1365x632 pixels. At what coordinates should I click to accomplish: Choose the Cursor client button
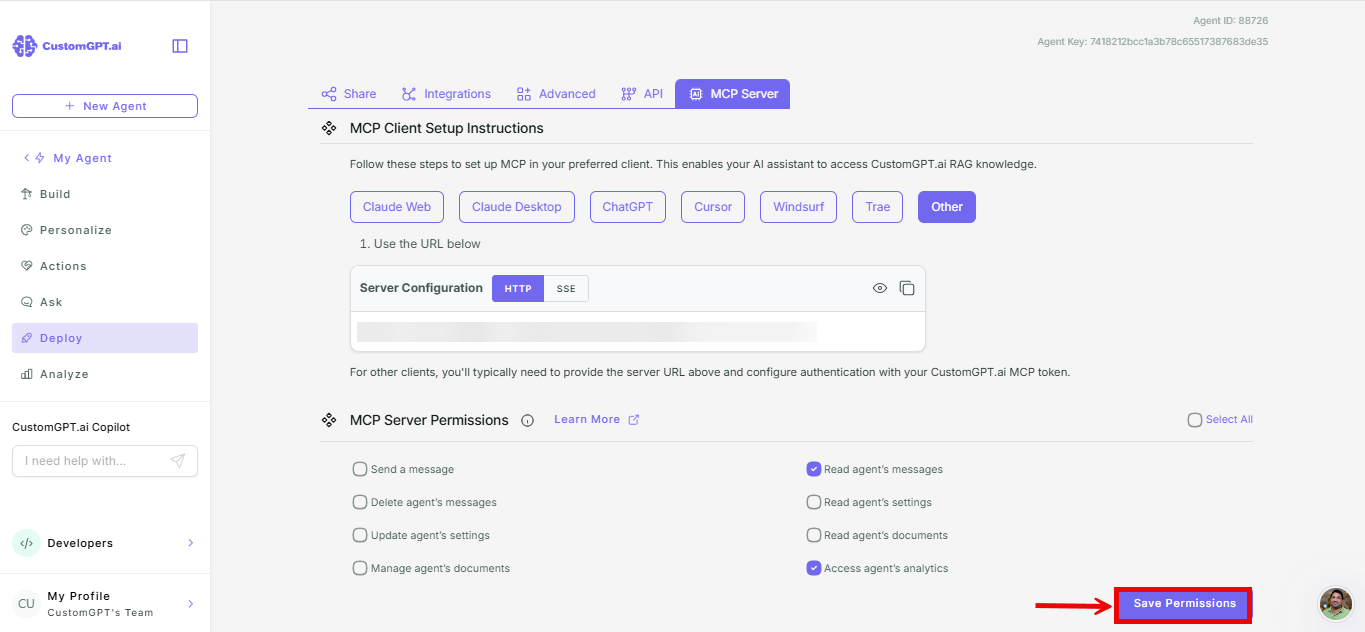[713, 207]
